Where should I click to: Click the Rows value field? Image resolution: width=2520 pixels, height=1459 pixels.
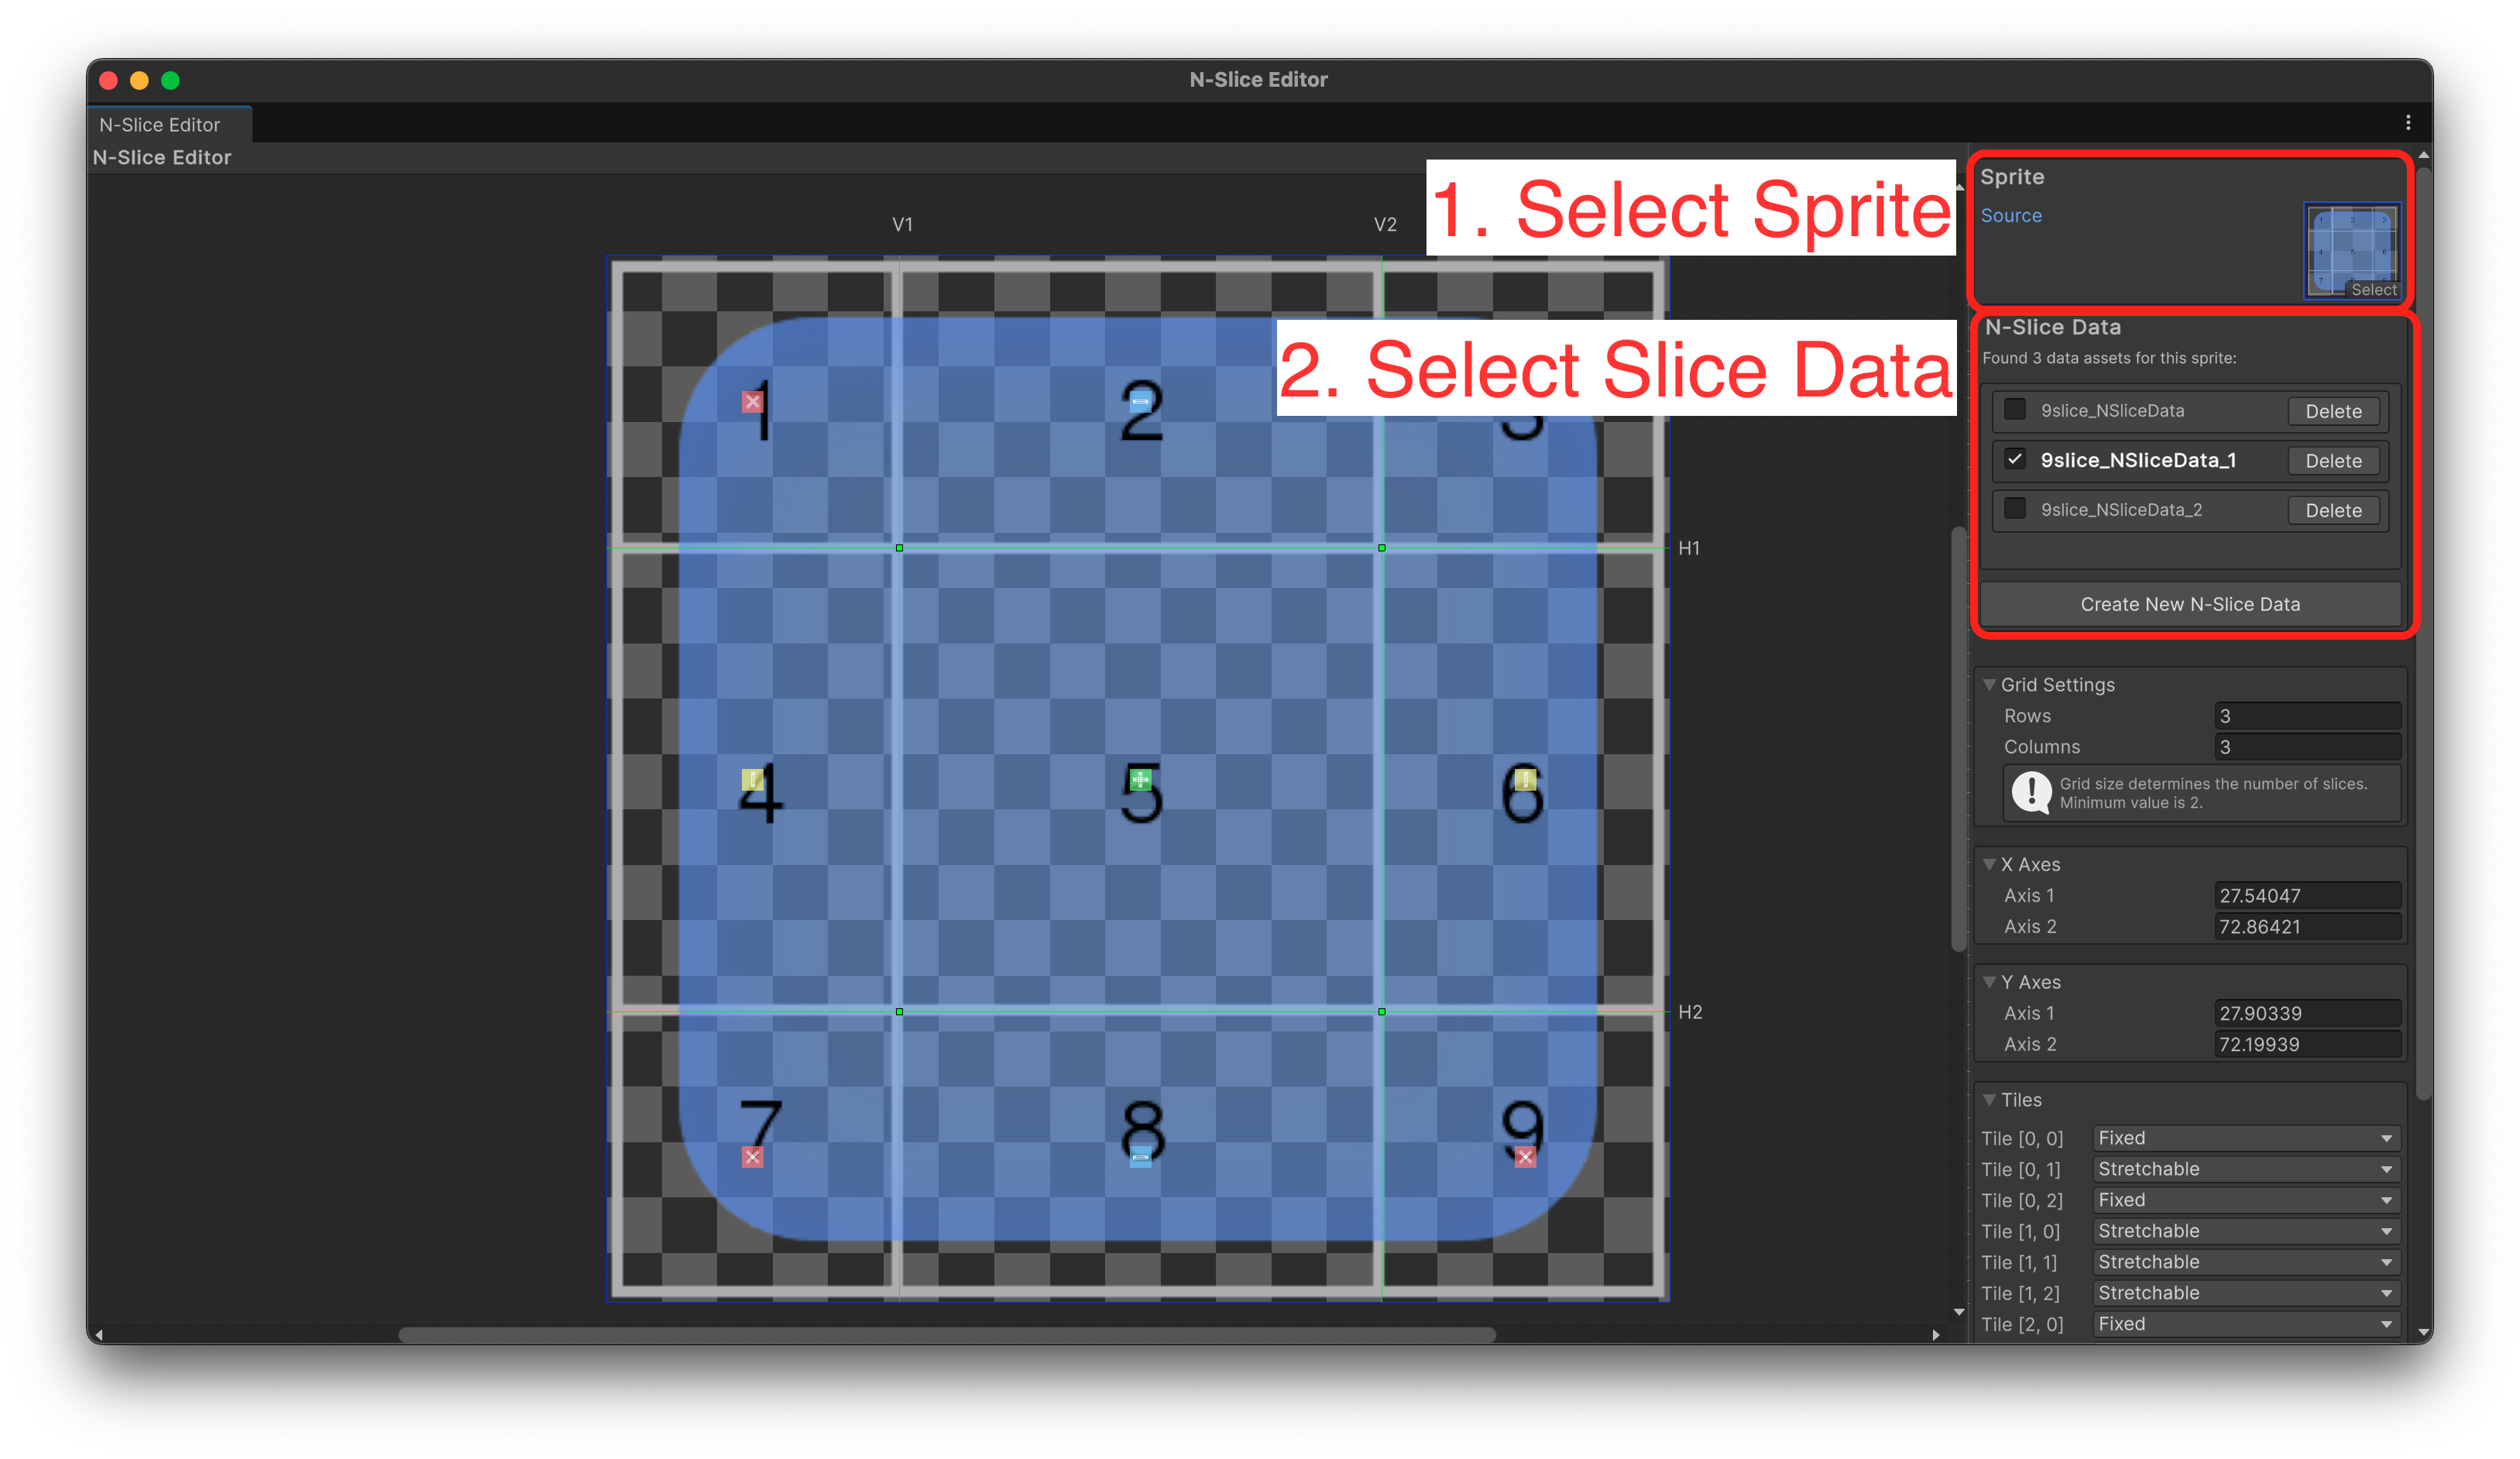click(2307, 716)
